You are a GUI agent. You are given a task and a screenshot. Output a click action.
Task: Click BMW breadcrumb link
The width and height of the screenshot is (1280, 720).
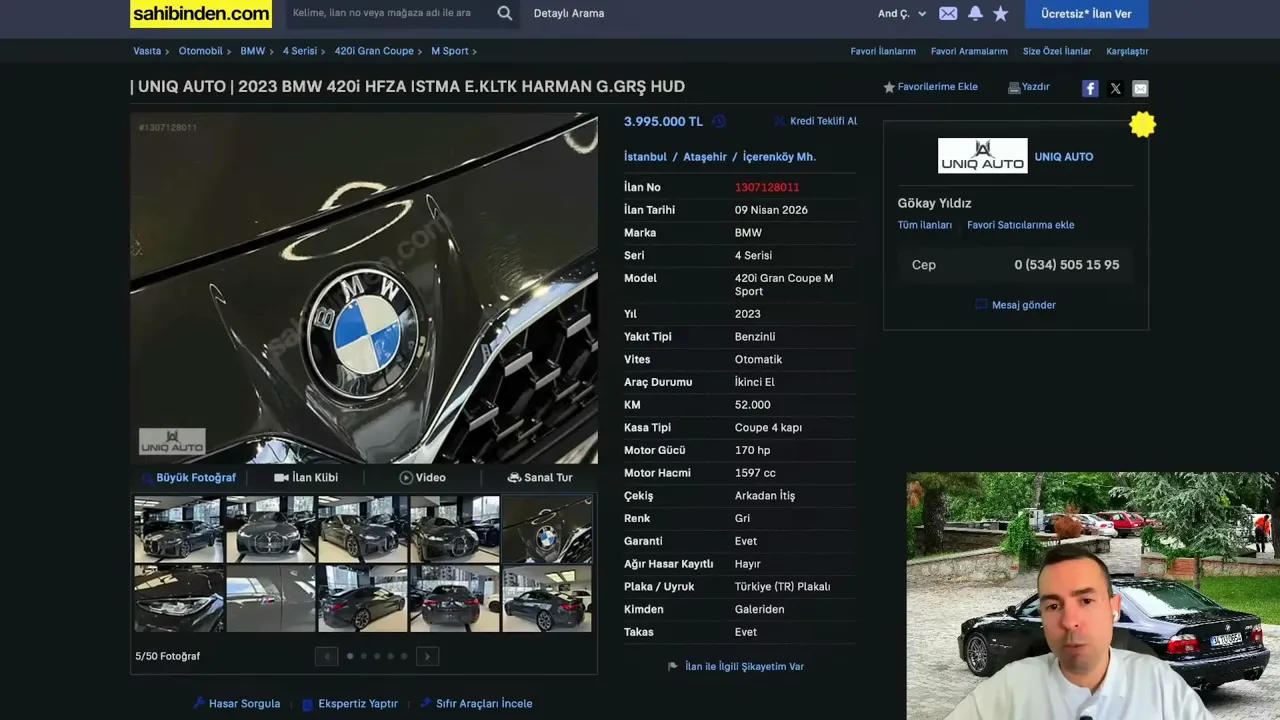tap(252, 51)
